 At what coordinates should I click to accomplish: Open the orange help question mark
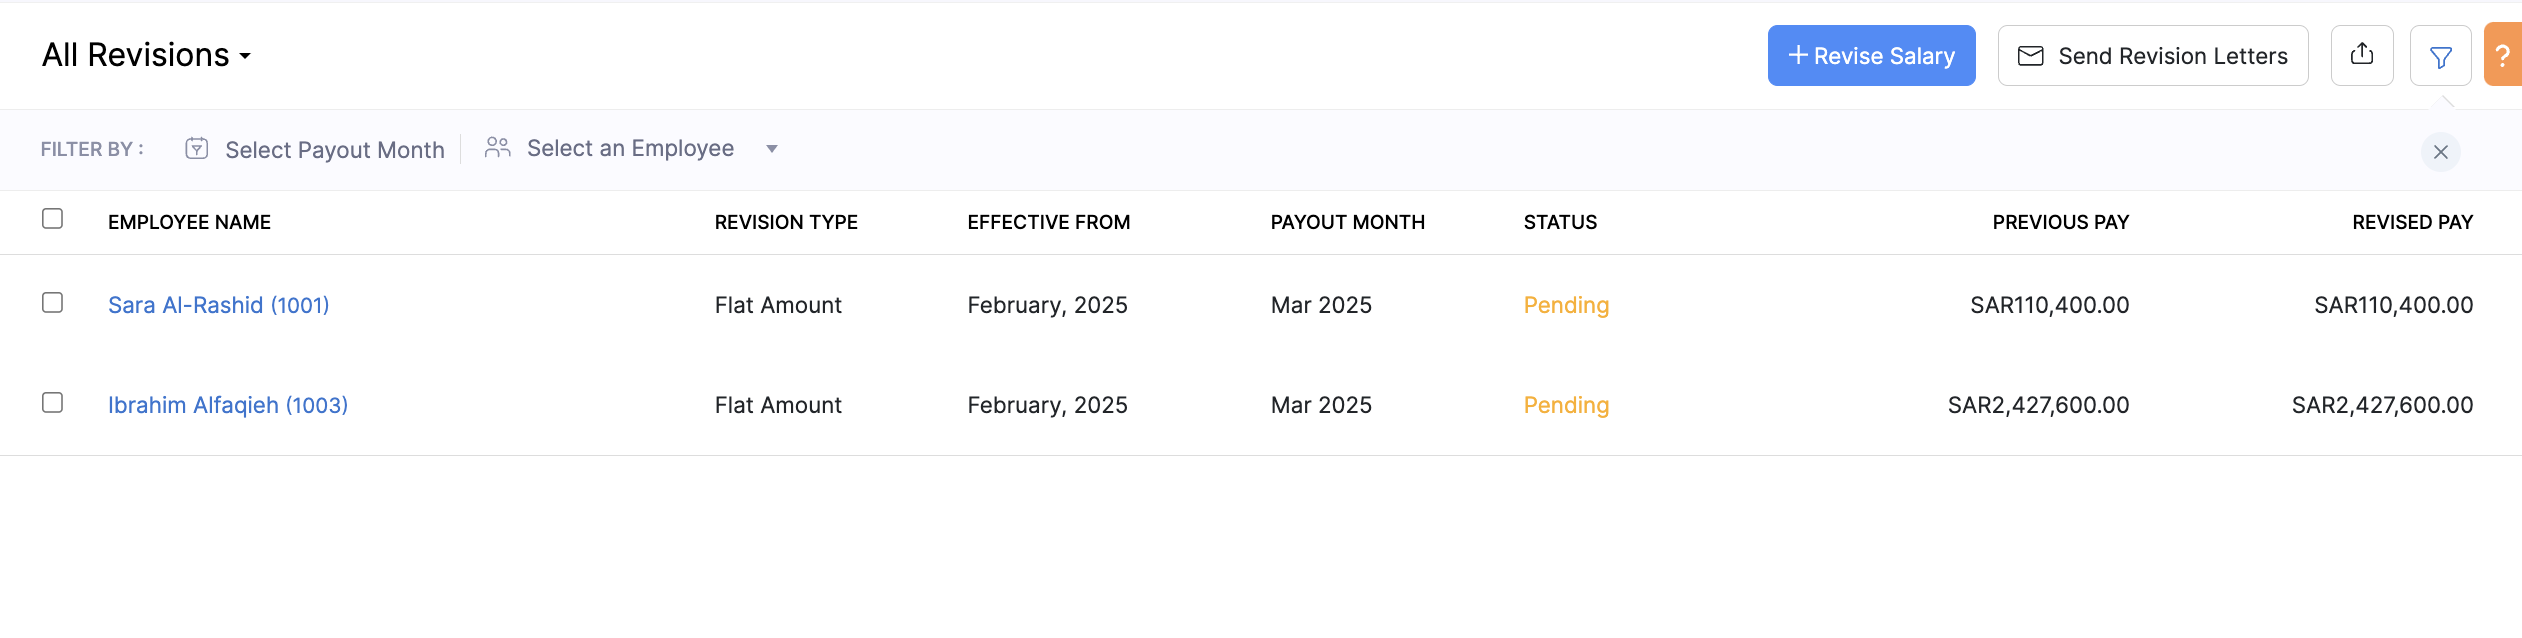[2503, 56]
